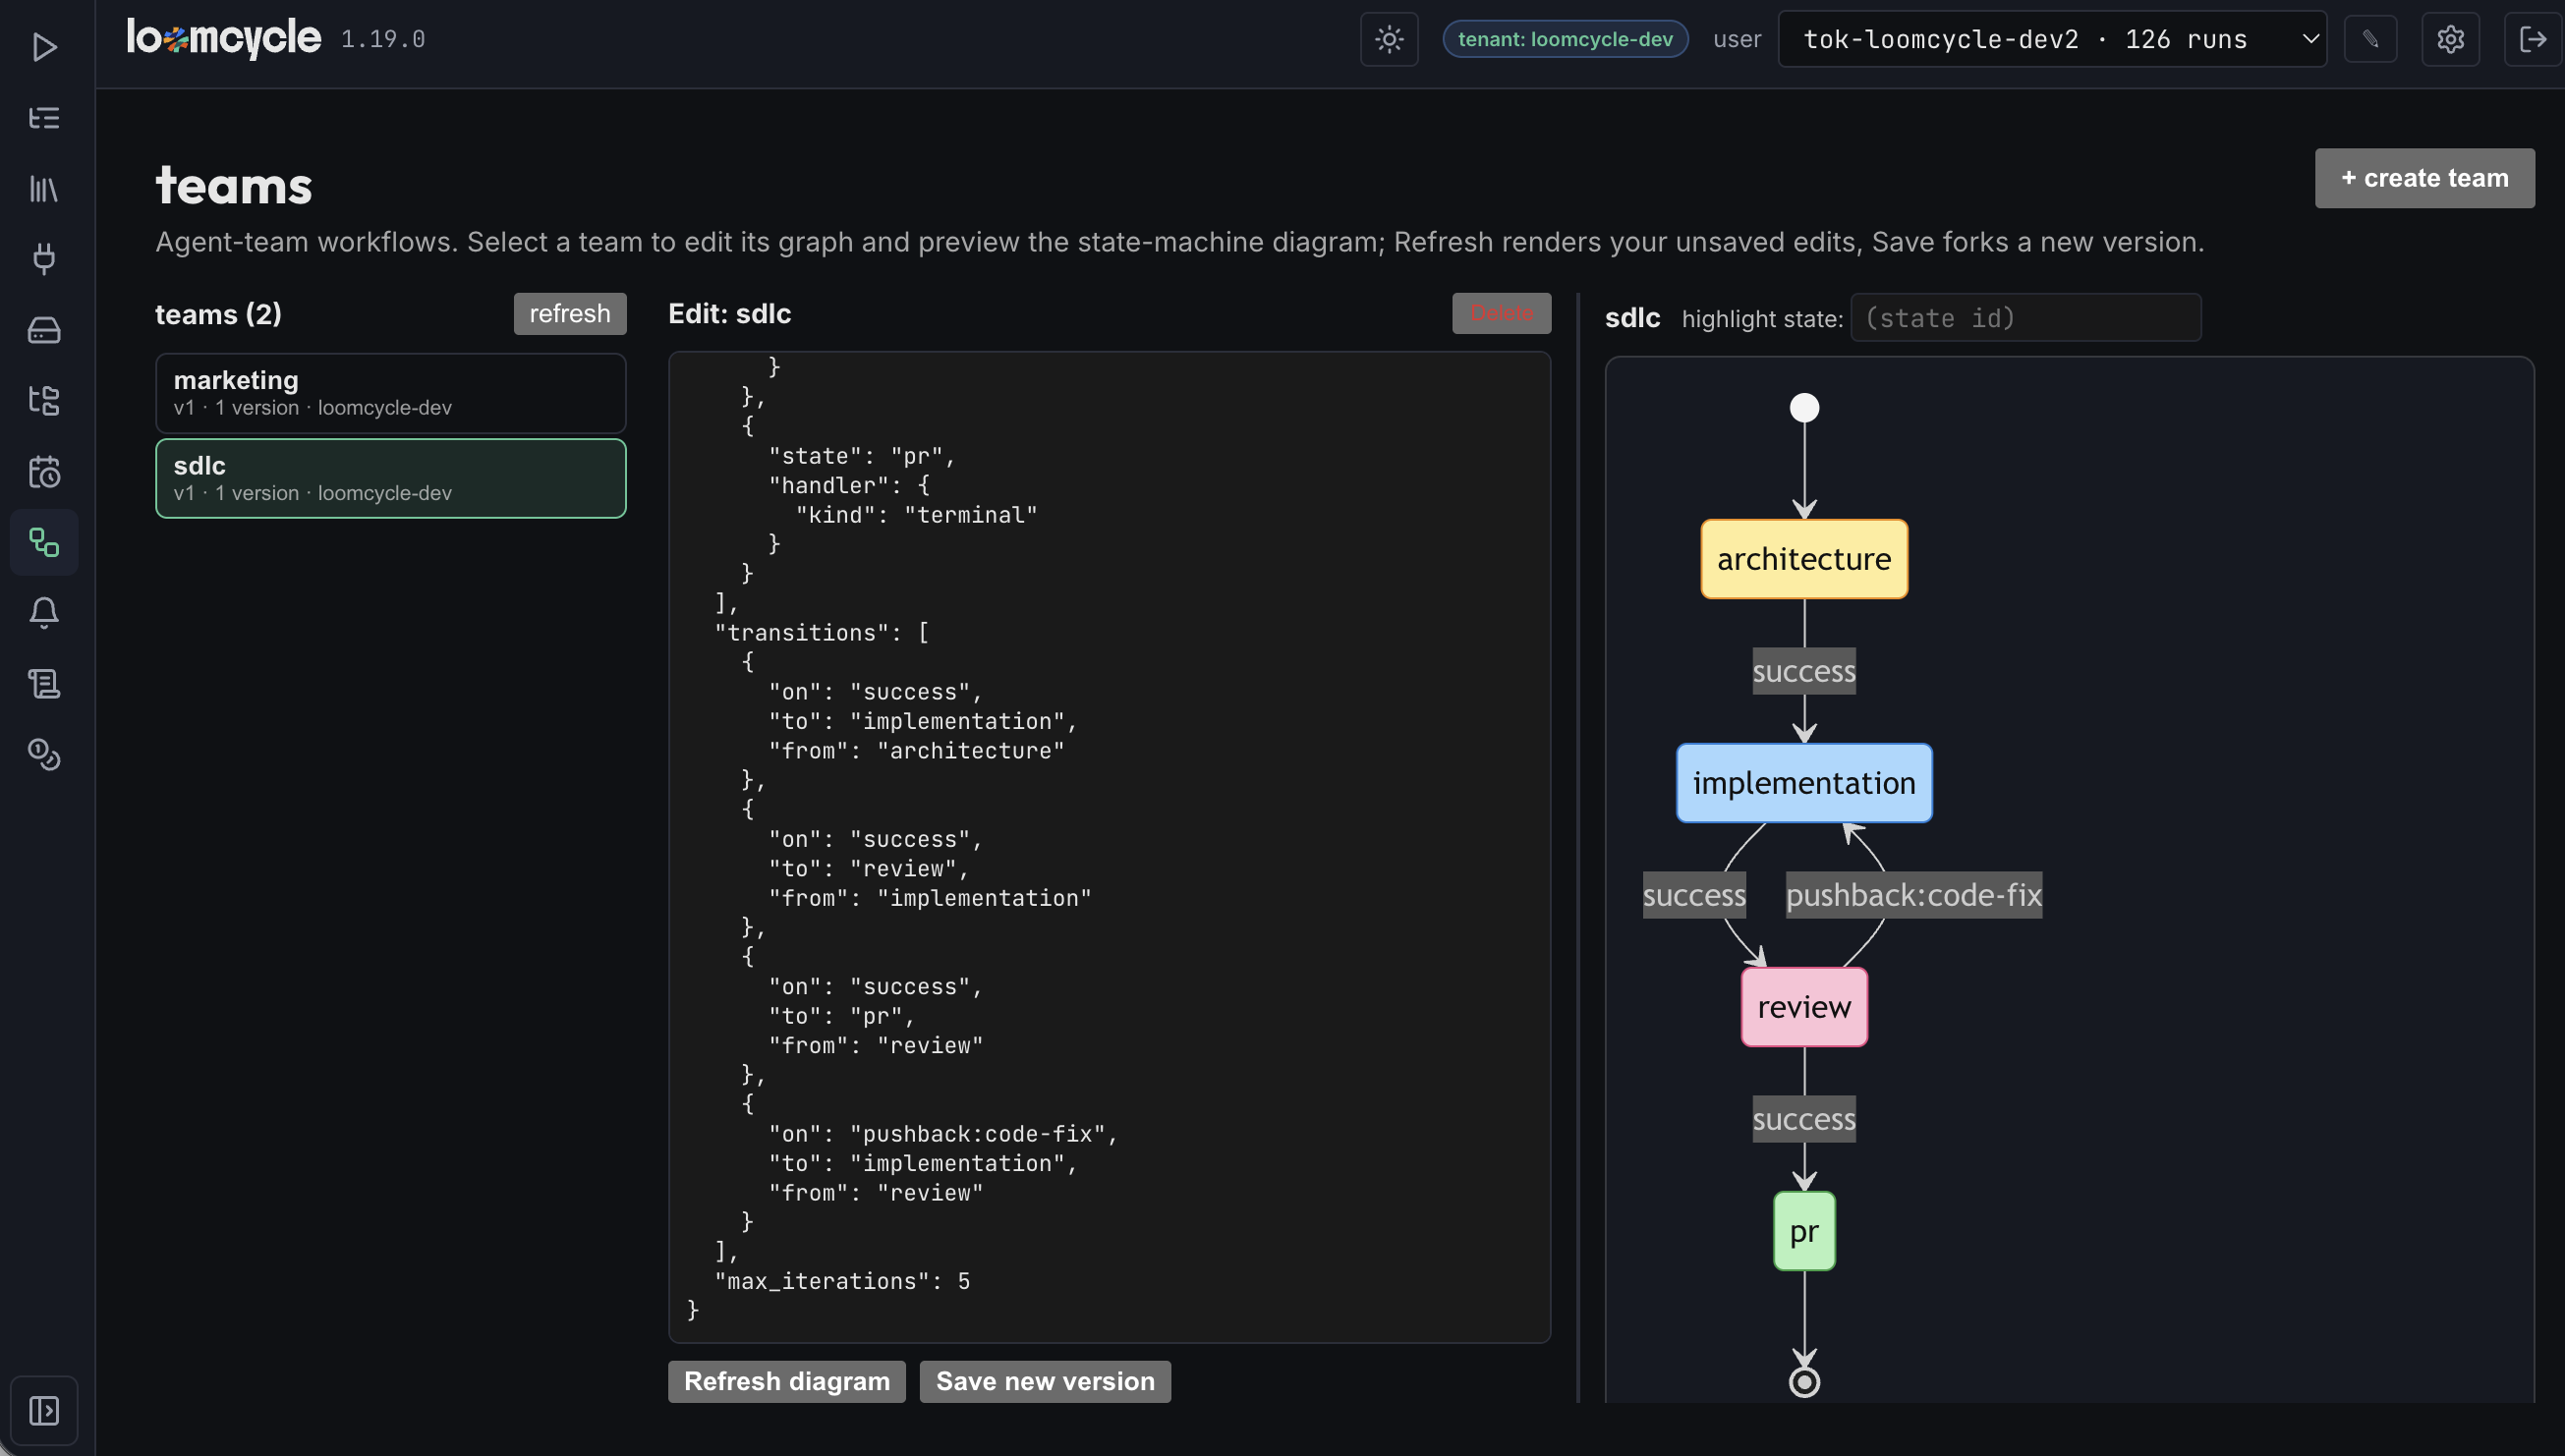Viewport: 2565px width, 1456px height.
Task: Open the storage drive sidebar icon
Action: point(44,330)
